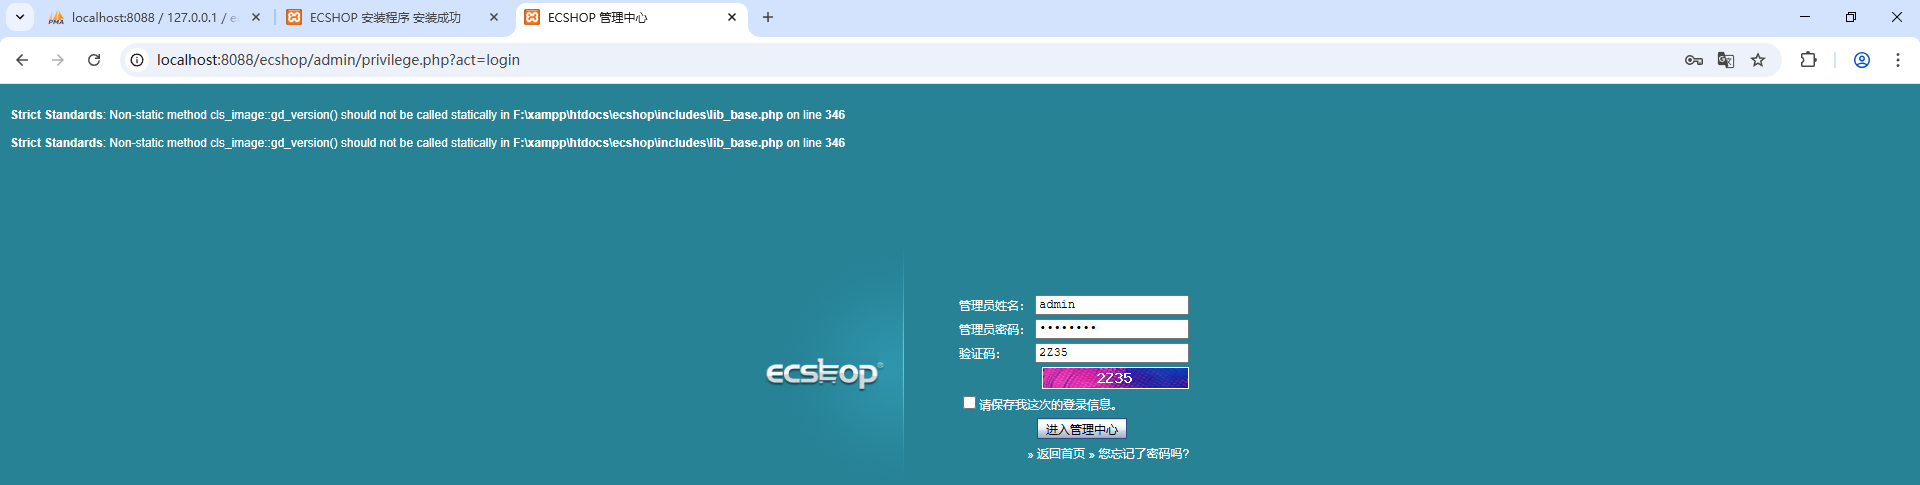Bookmark this page with the star
This screenshot has height=485, width=1920.
click(1758, 60)
